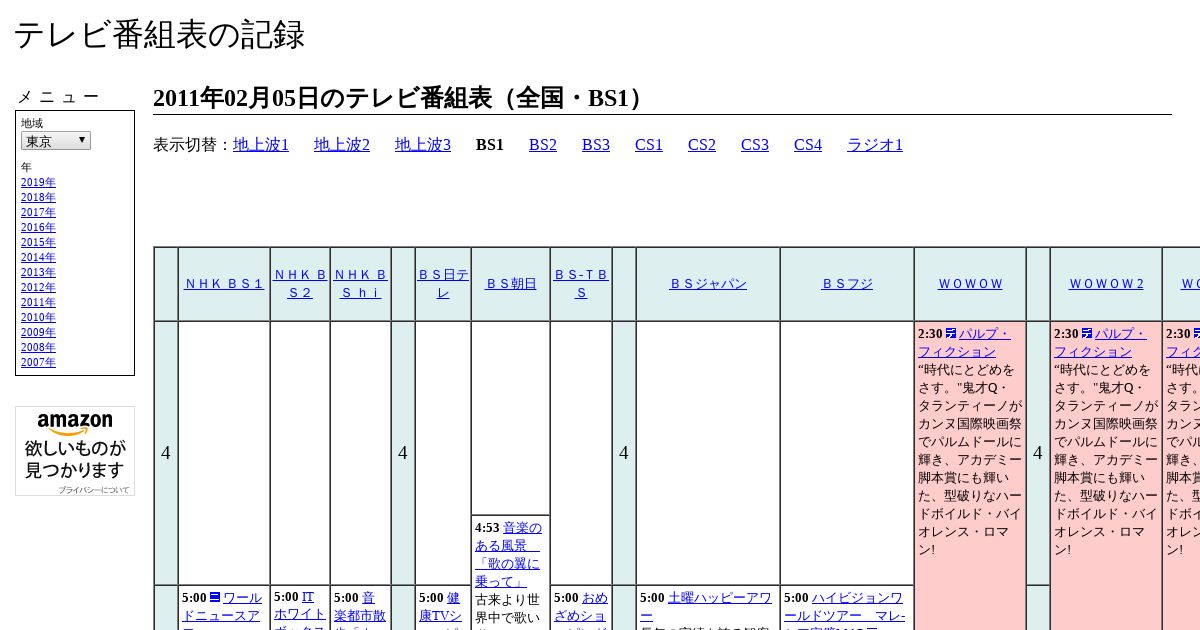
Task: Switch display to CS3
Action: 755,145
